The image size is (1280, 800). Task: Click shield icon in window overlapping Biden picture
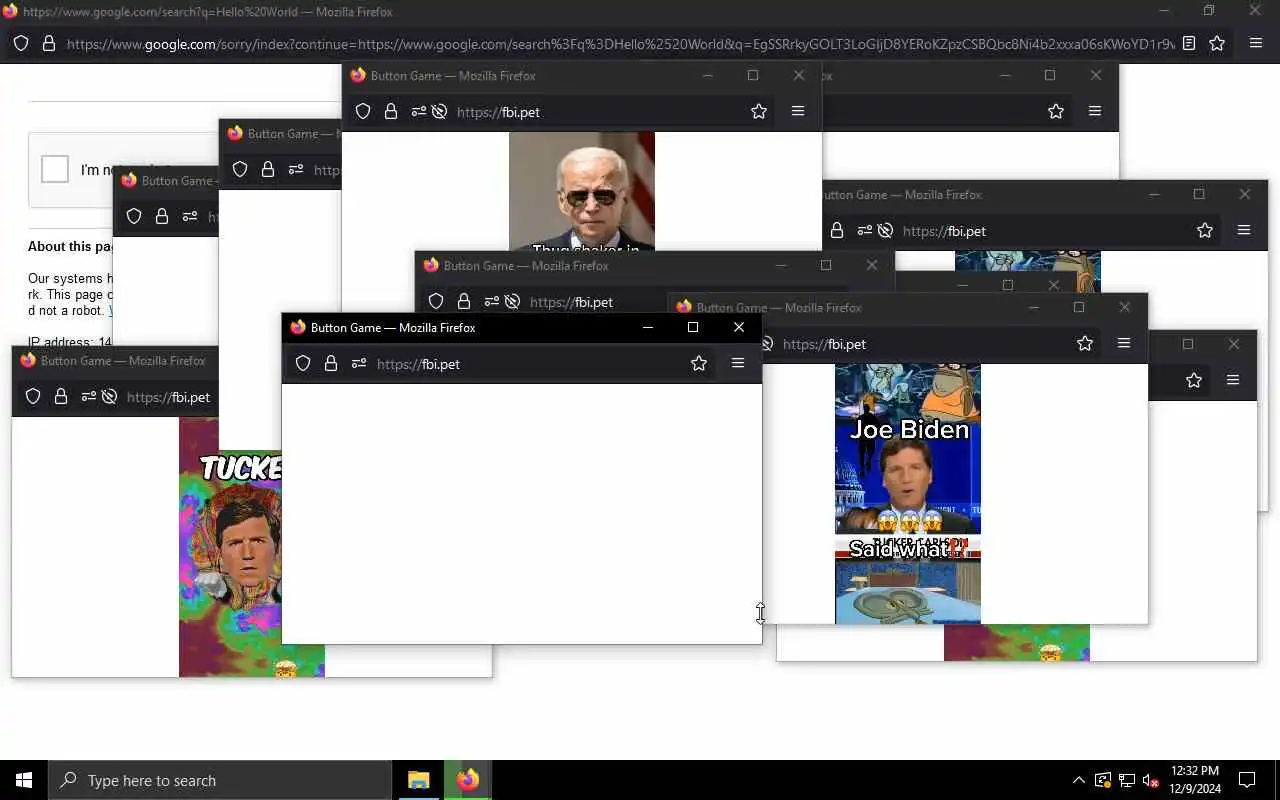[x=436, y=302]
